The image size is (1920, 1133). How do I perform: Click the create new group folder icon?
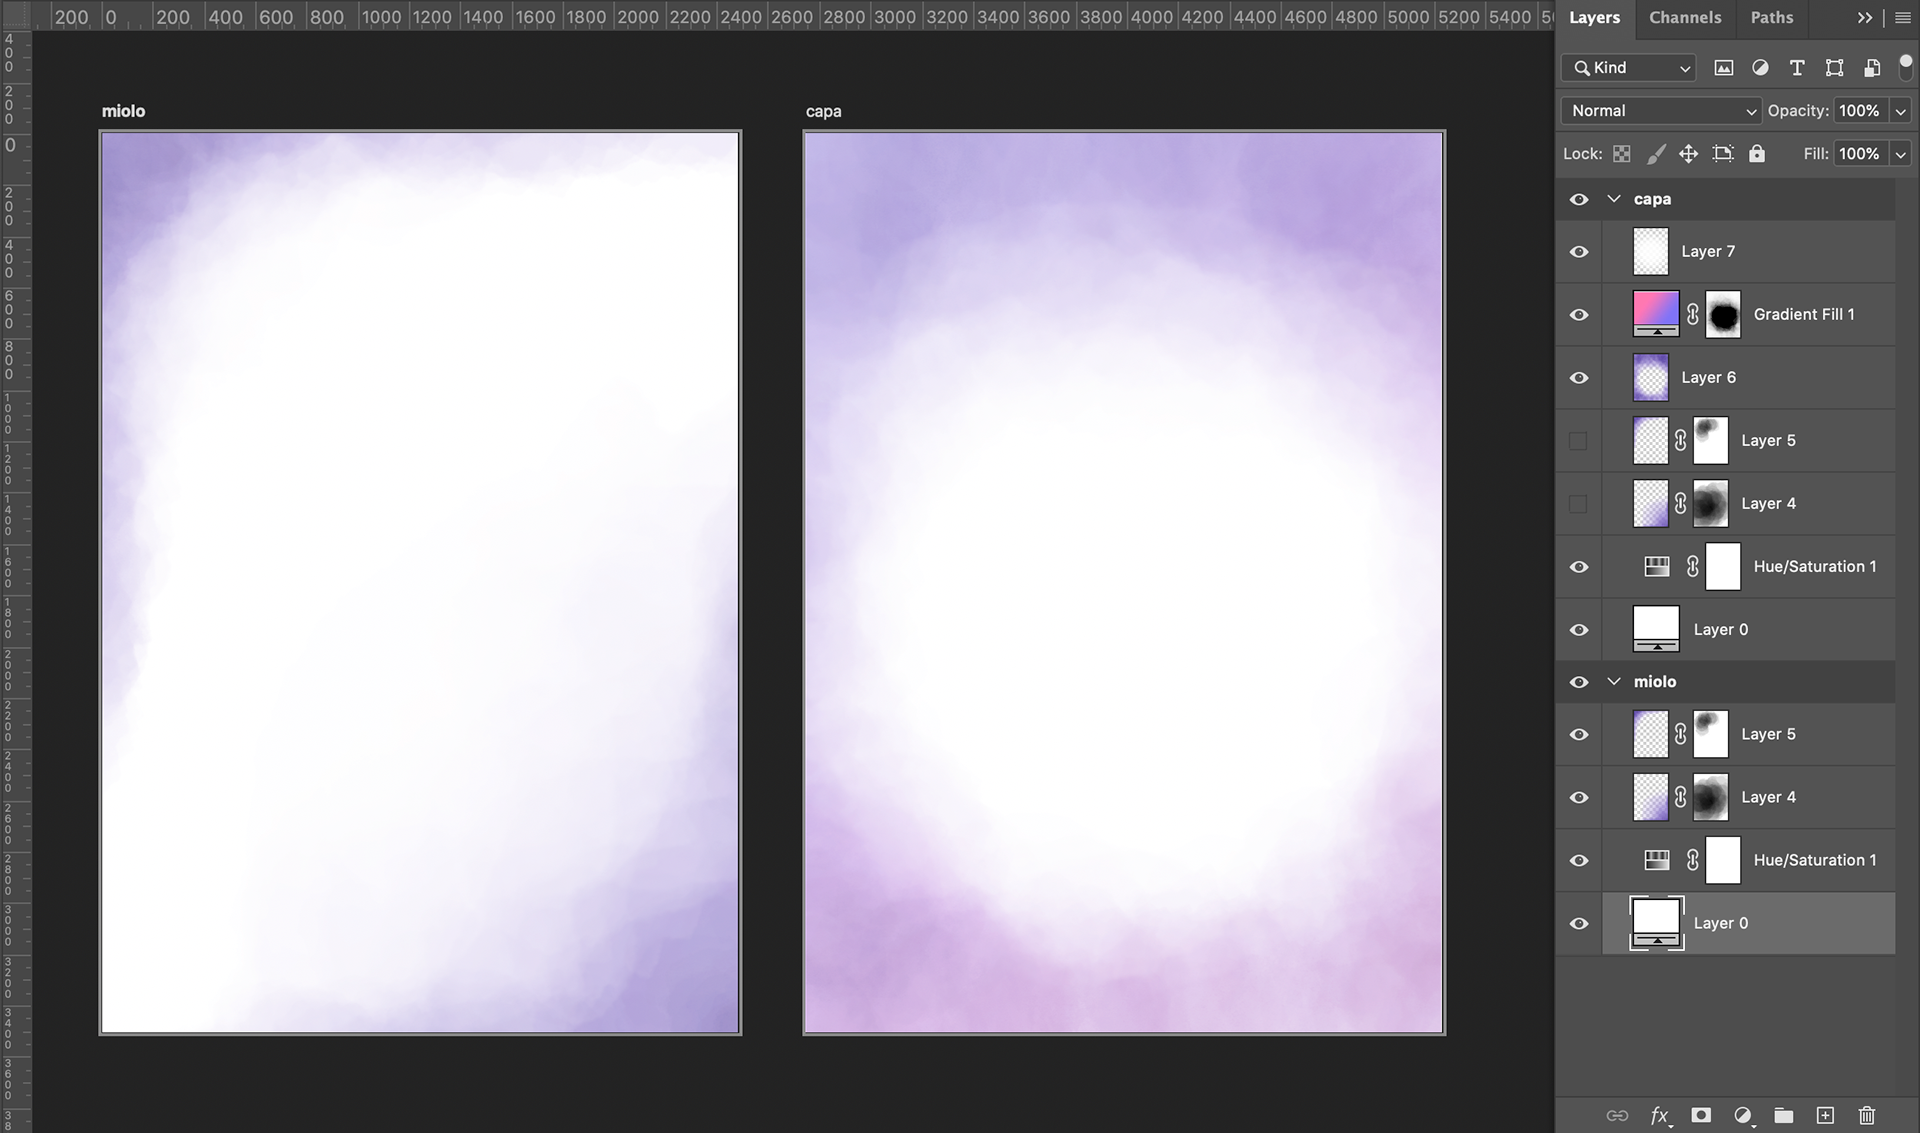pyautogui.click(x=1783, y=1115)
